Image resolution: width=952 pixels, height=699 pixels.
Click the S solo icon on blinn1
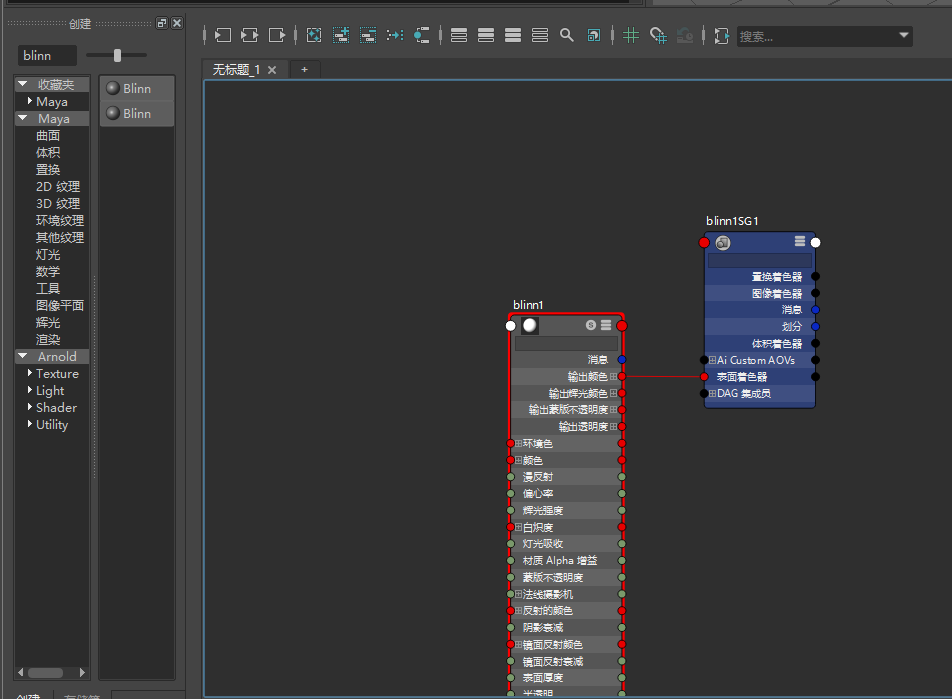click(x=591, y=325)
